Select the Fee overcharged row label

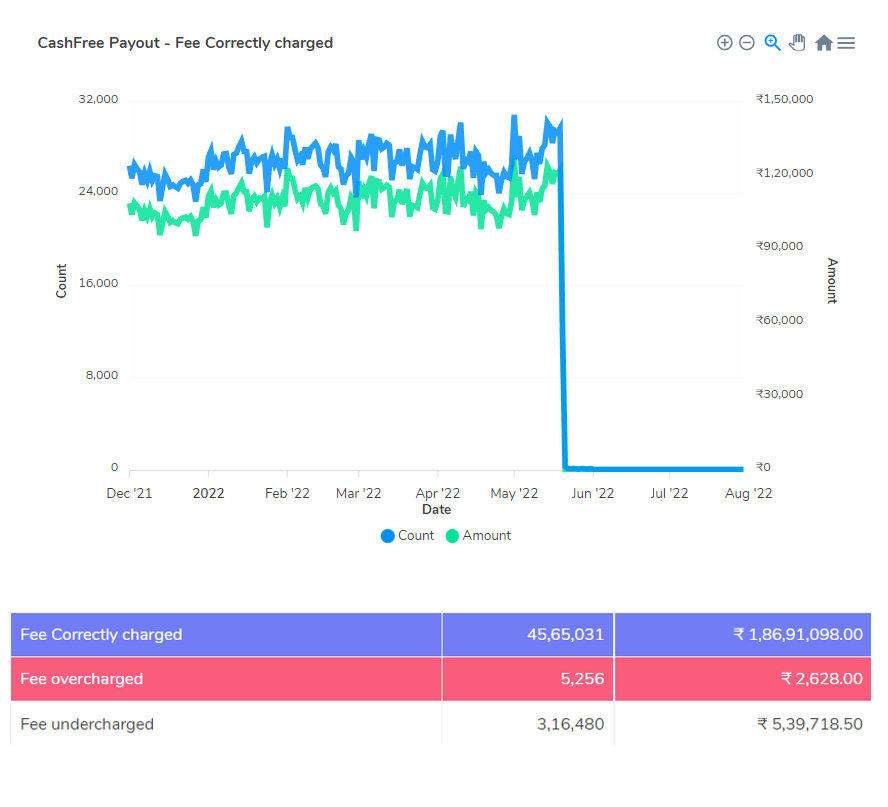tap(82, 679)
